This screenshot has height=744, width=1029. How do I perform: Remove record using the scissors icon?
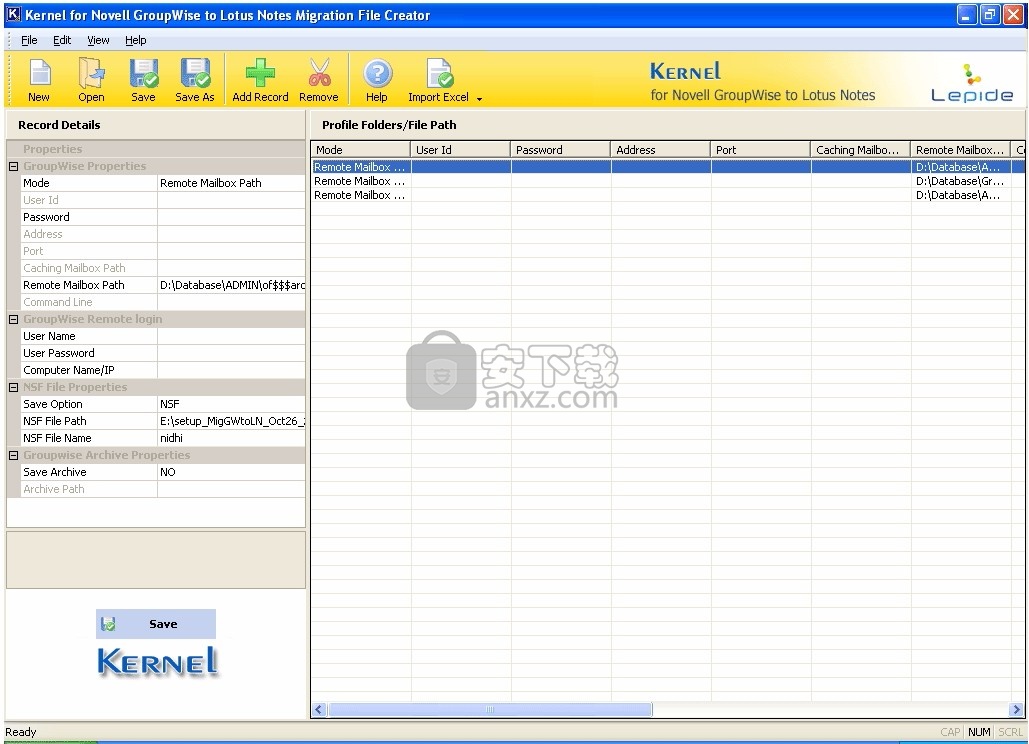coord(319,79)
